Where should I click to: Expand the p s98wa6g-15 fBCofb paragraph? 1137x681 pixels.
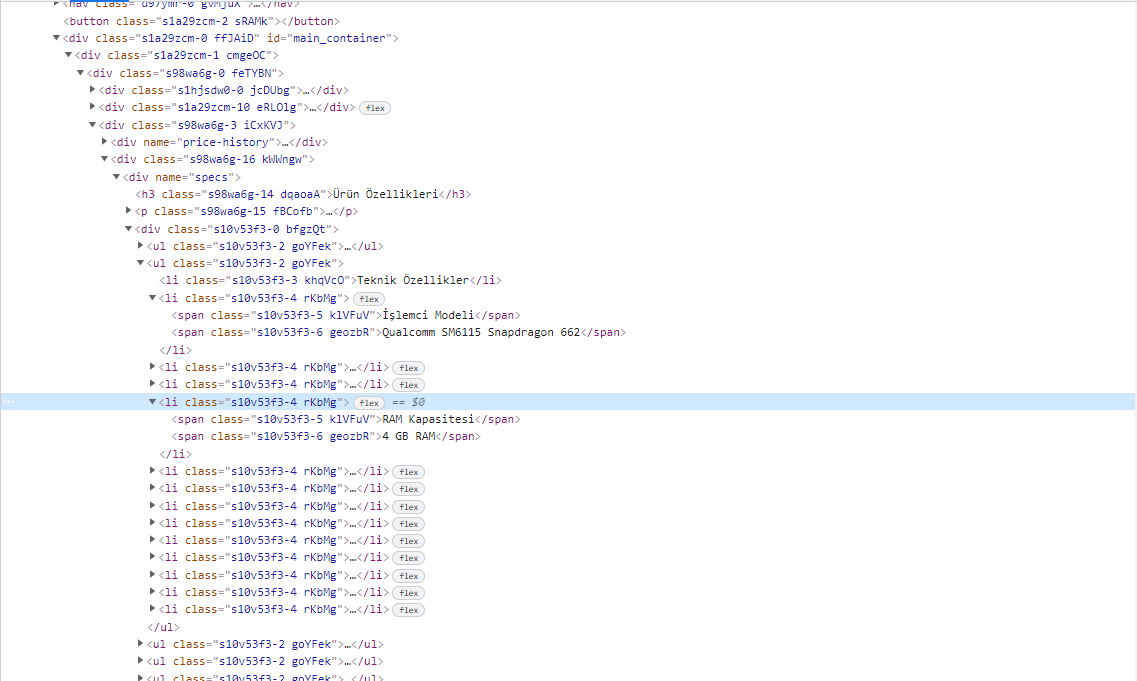128,211
